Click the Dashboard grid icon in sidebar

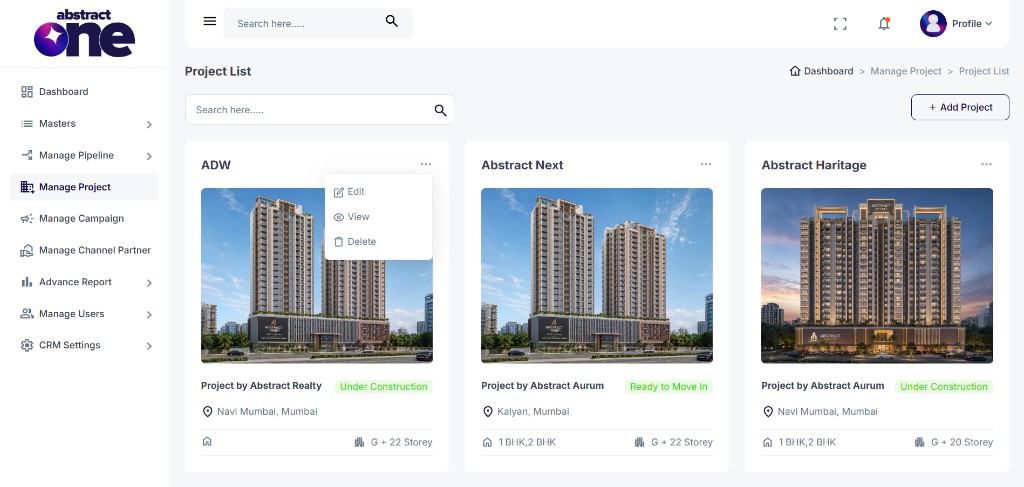click(27, 92)
